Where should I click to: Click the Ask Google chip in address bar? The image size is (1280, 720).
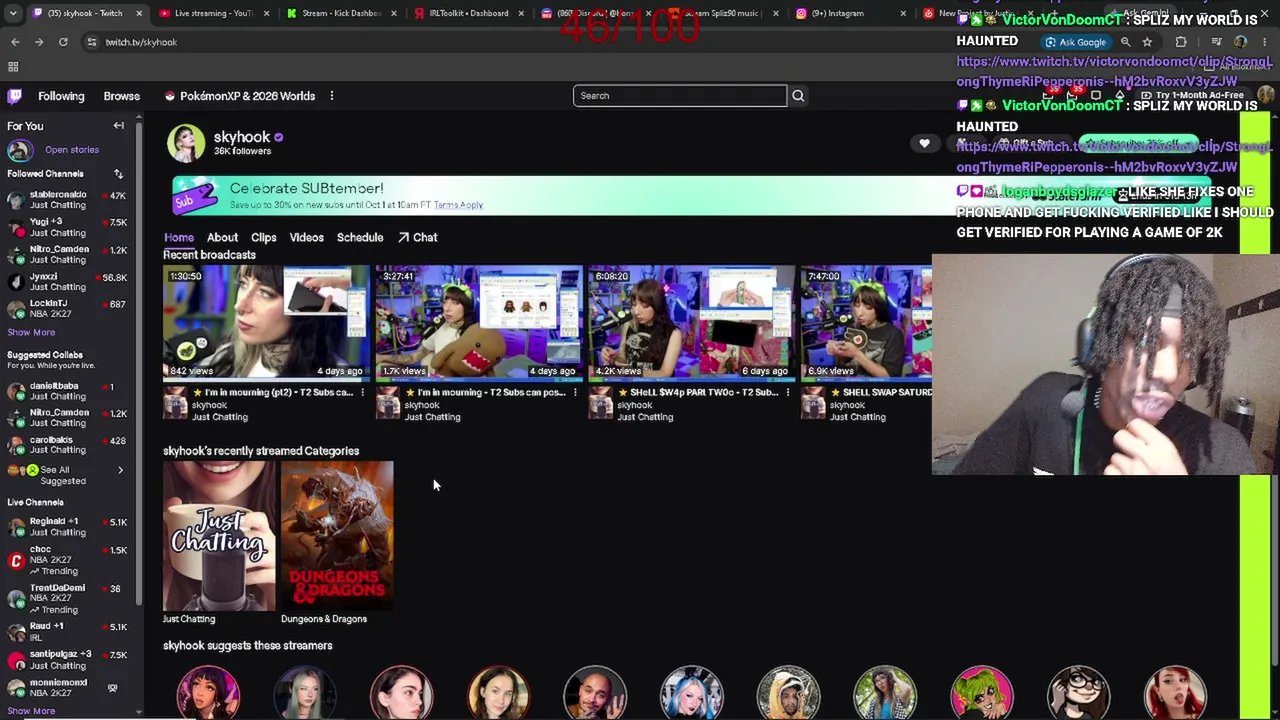(1076, 42)
